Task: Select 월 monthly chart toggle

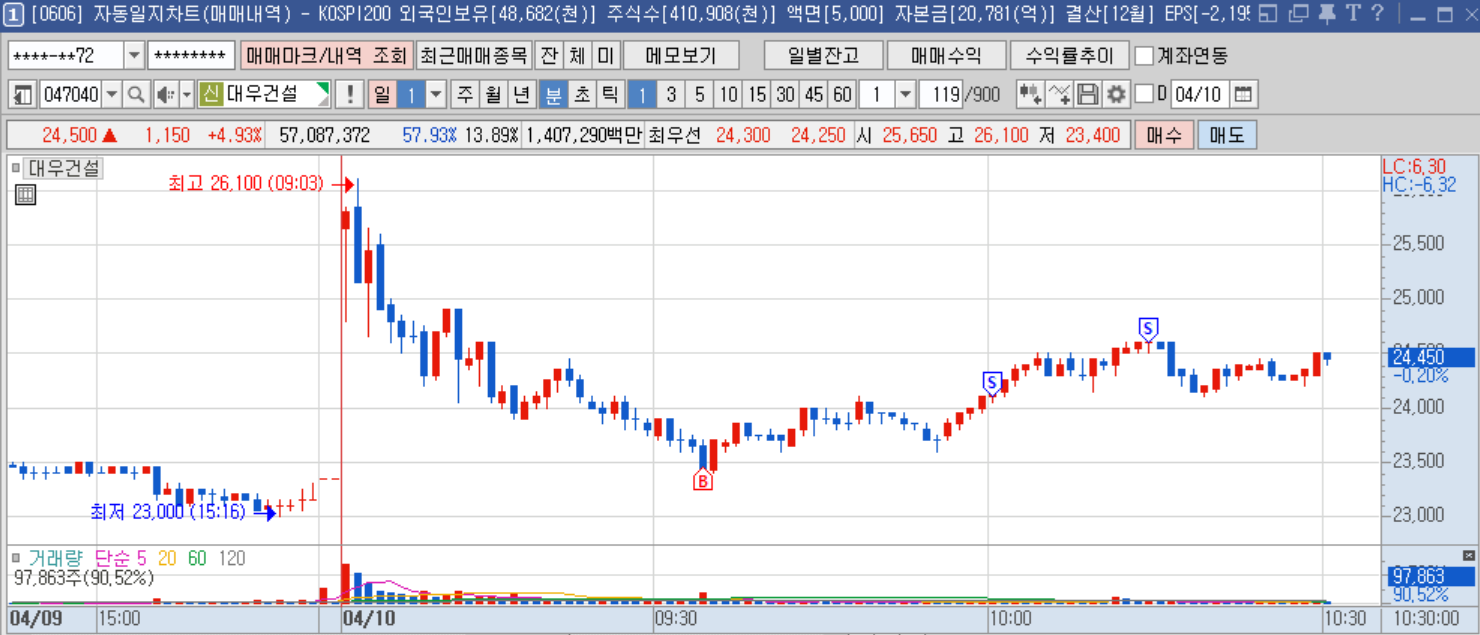Action: pos(493,95)
